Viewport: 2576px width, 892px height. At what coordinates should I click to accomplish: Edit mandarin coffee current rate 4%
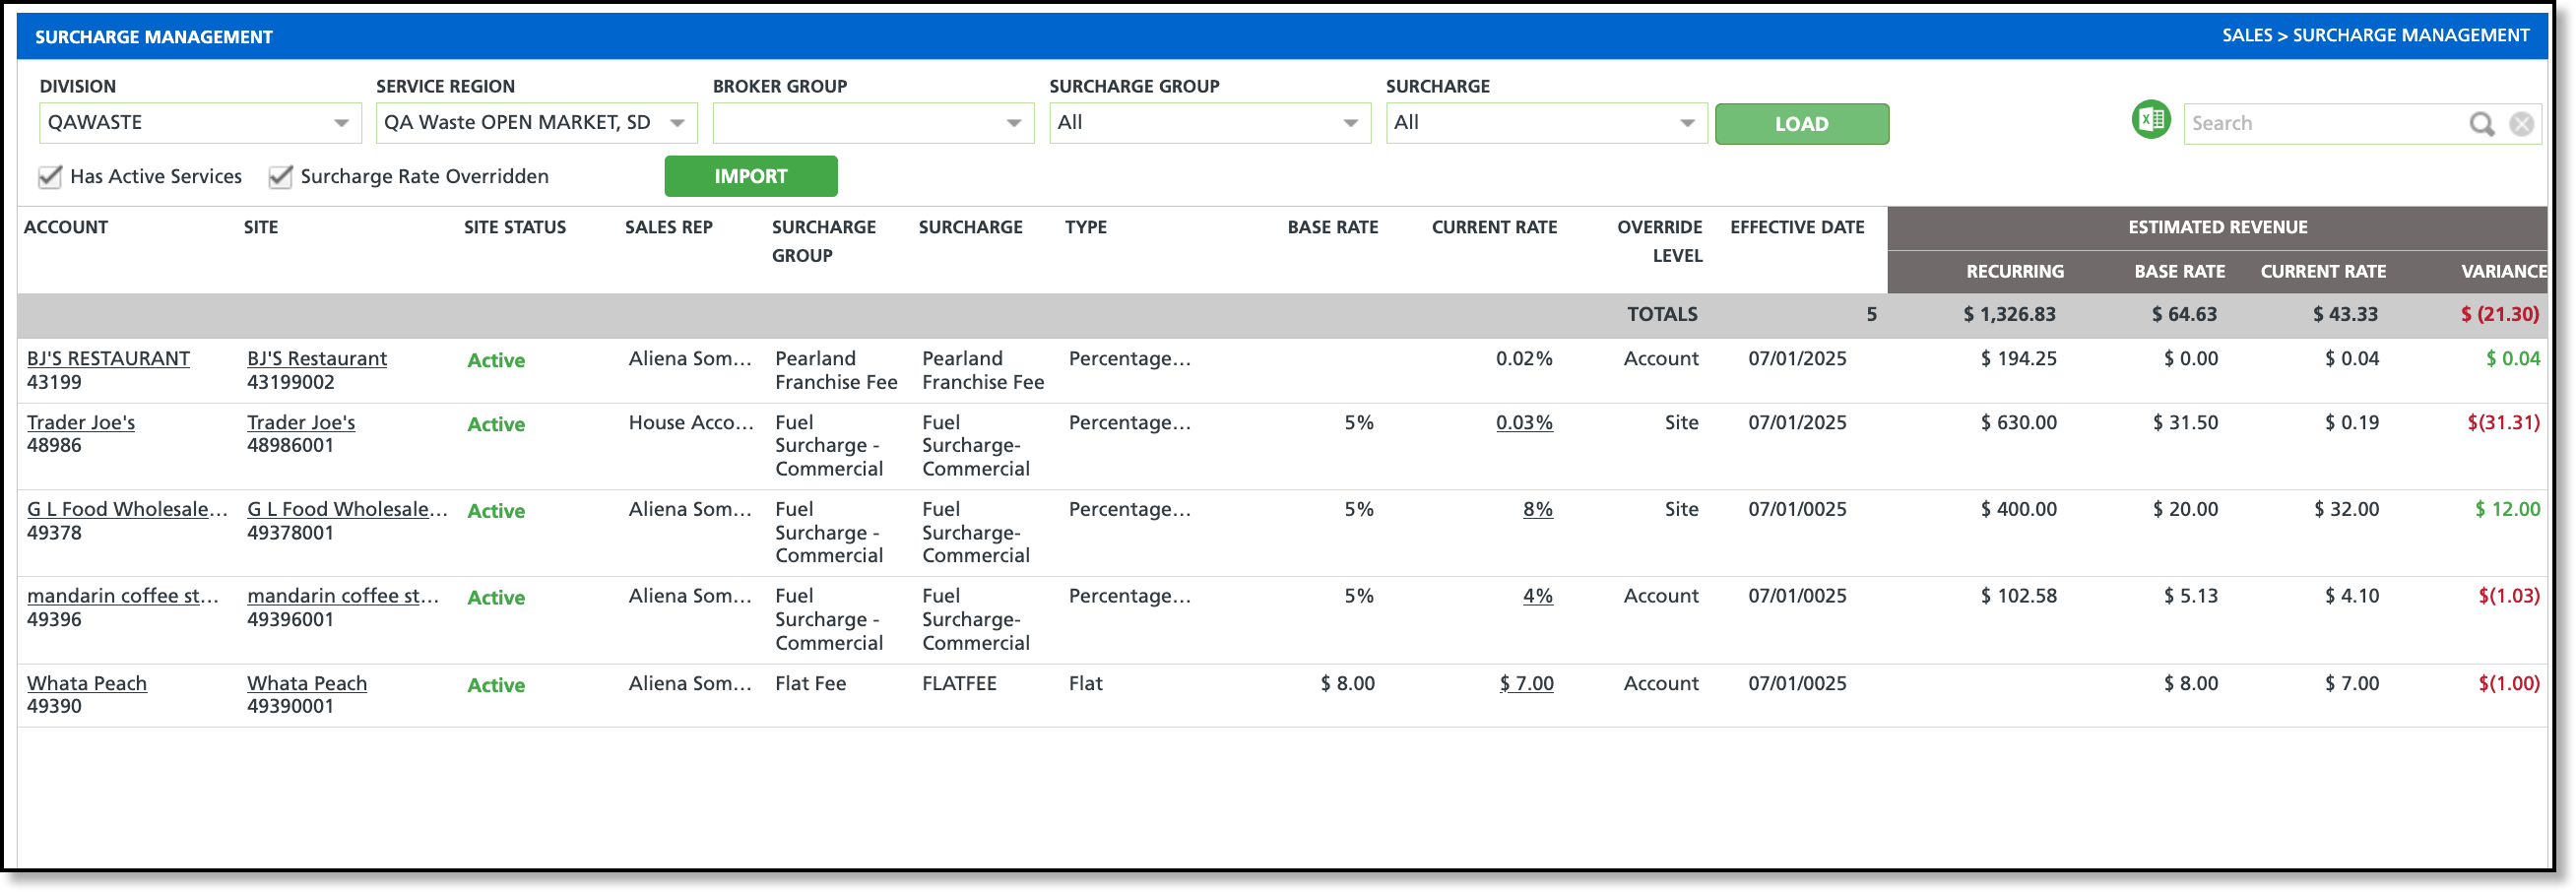coord(1538,596)
